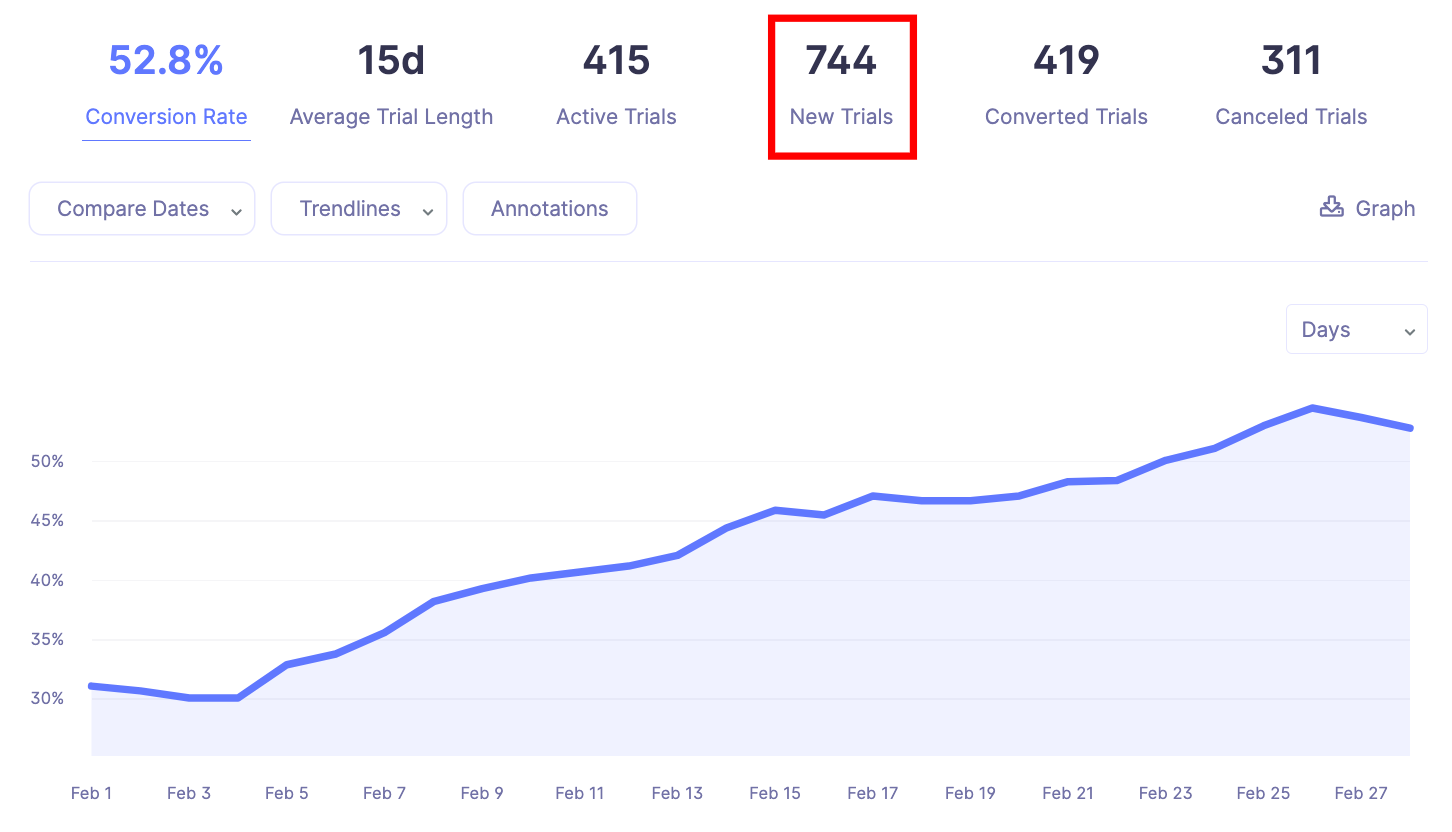Select the Canceled Trials metric
The height and width of the screenshot is (832, 1452).
coord(1291,117)
